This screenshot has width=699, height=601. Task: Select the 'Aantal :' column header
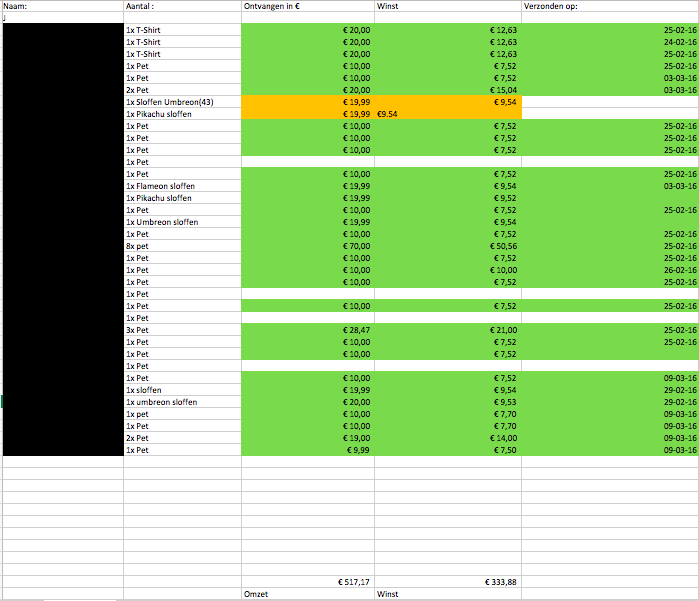[182, 6]
